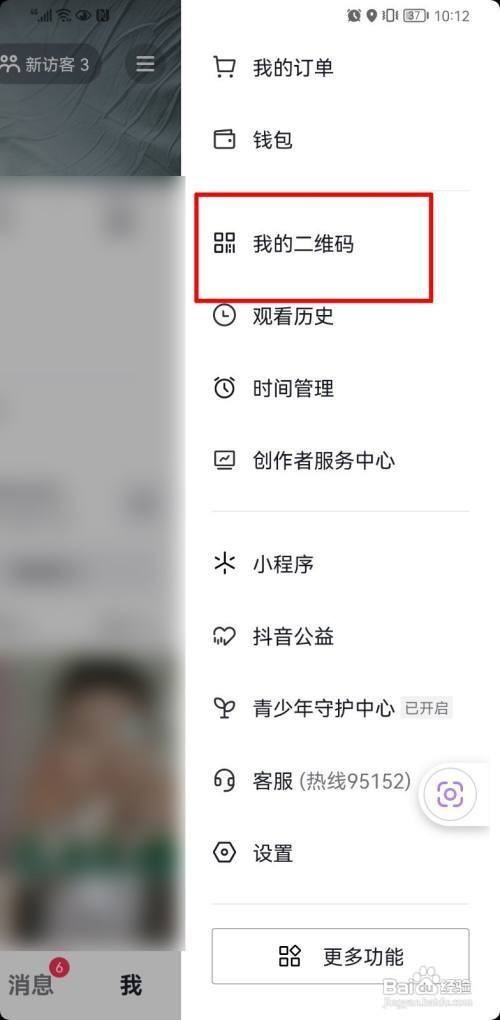Select the 我的二维码 menu entry text
This screenshot has width=500, height=1020.
point(303,244)
